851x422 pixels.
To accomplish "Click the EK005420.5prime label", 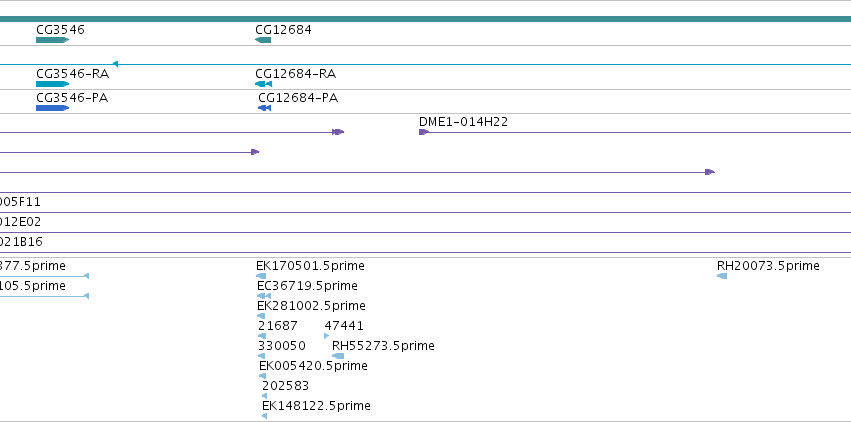I will click(x=314, y=366).
